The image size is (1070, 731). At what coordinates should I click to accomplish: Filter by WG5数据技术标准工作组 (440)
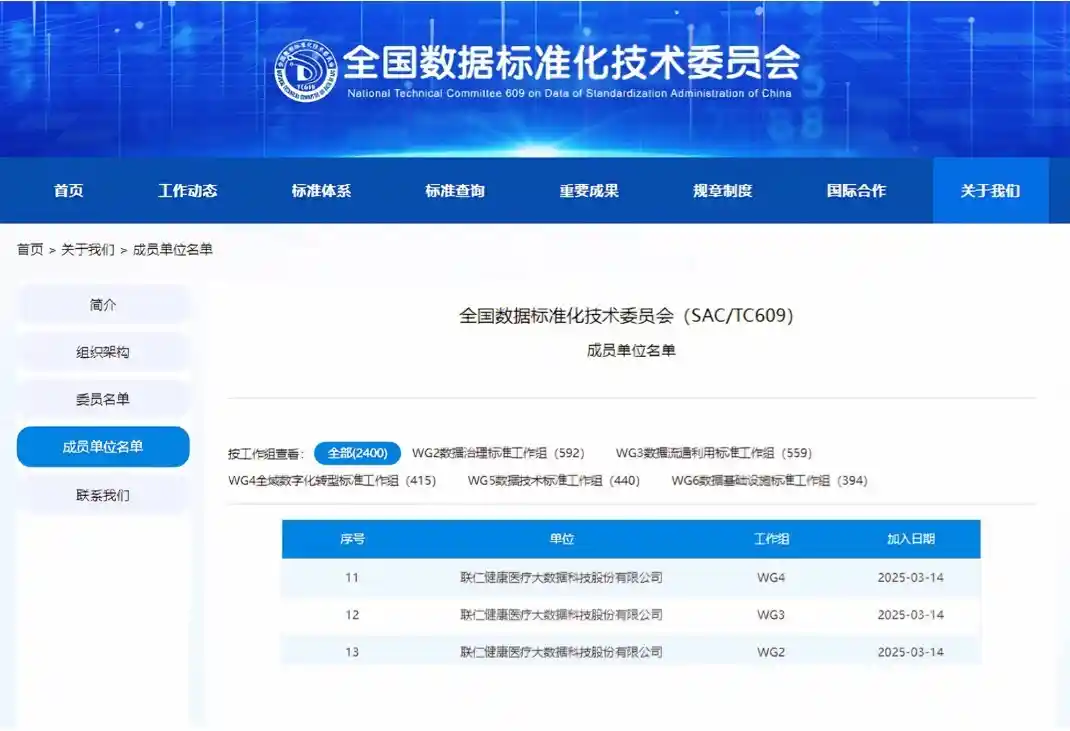[x=553, y=481]
